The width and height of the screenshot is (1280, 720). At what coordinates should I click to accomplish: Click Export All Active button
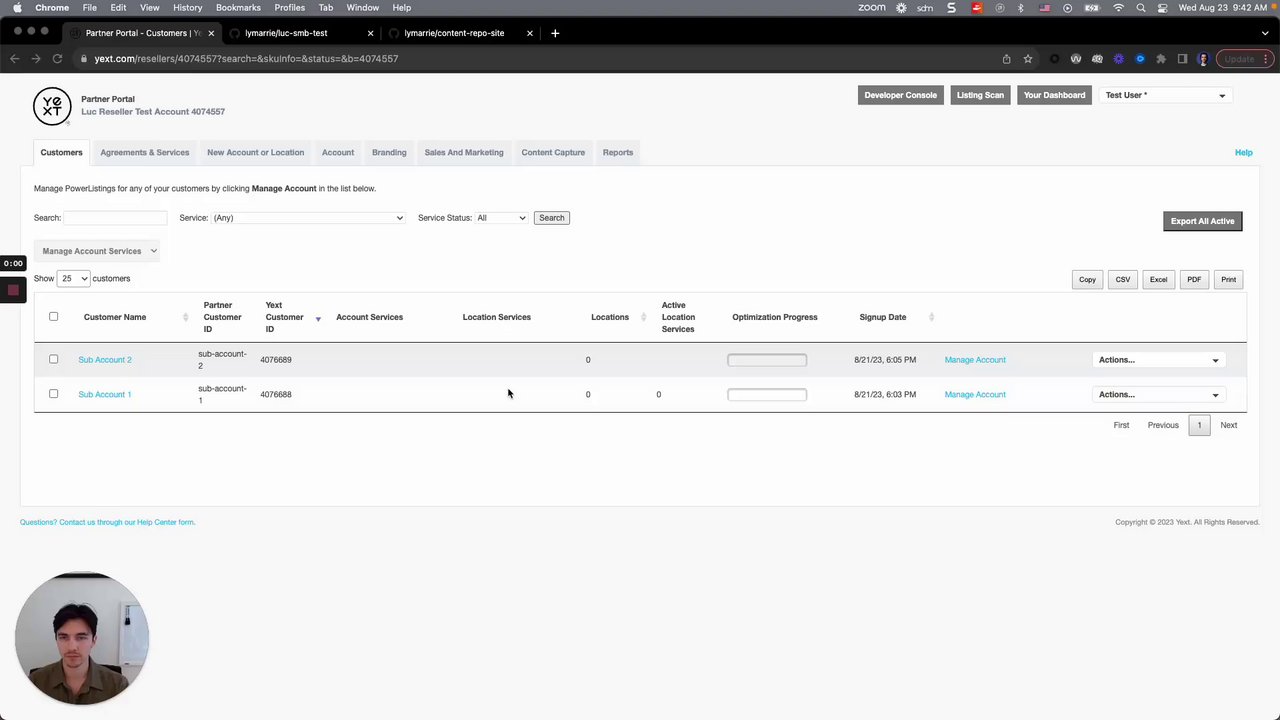[x=1202, y=221]
